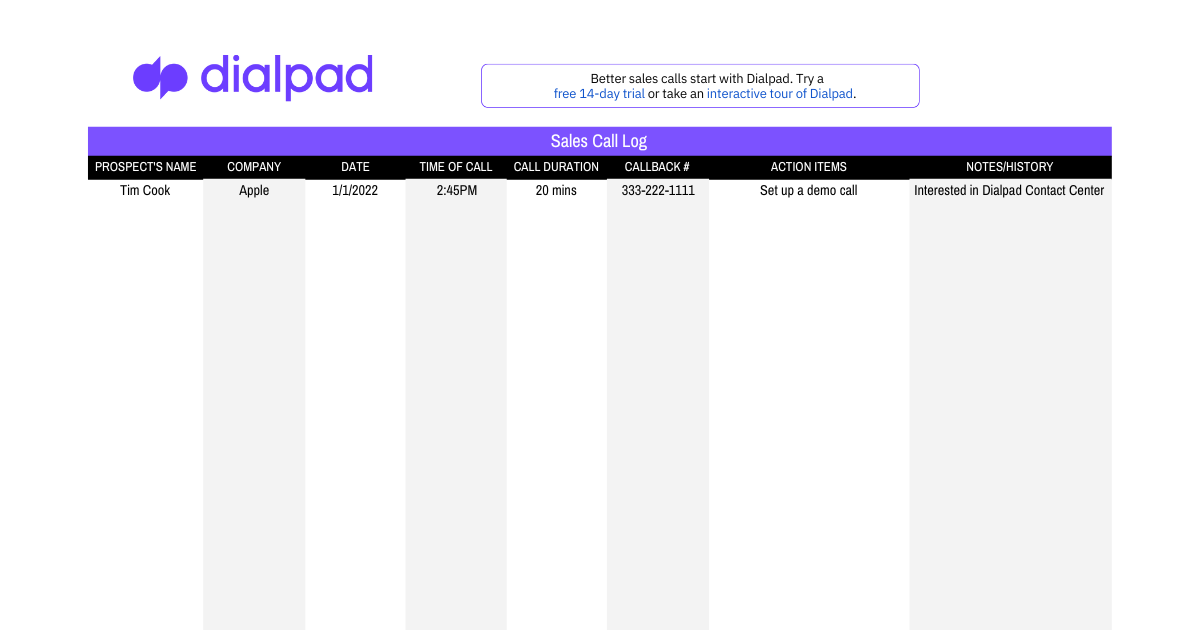Select the 1/1/2022 date cell
The height and width of the screenshot is (630, 1200).
coord(355,190)
